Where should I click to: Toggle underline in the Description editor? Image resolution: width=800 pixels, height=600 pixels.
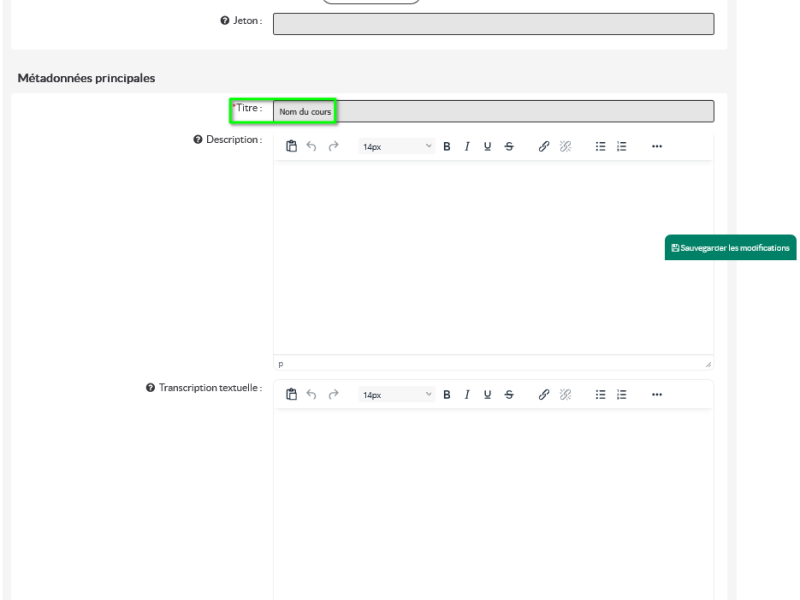[487, 146]
